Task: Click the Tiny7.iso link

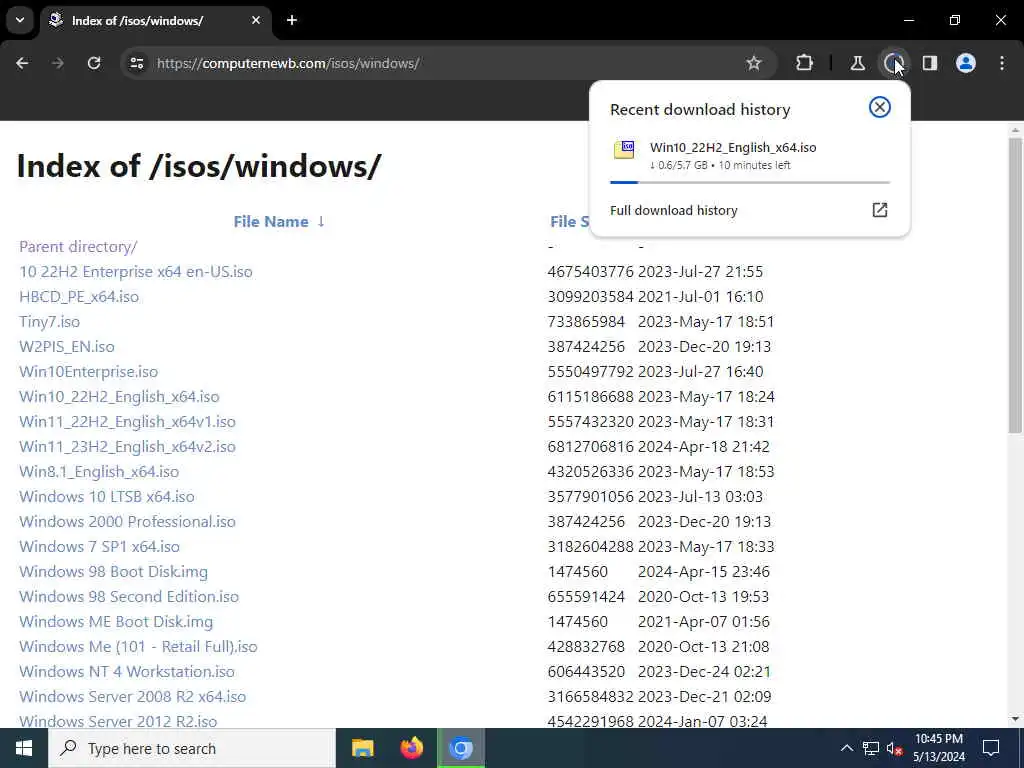Action: click(x=50, y=322)
